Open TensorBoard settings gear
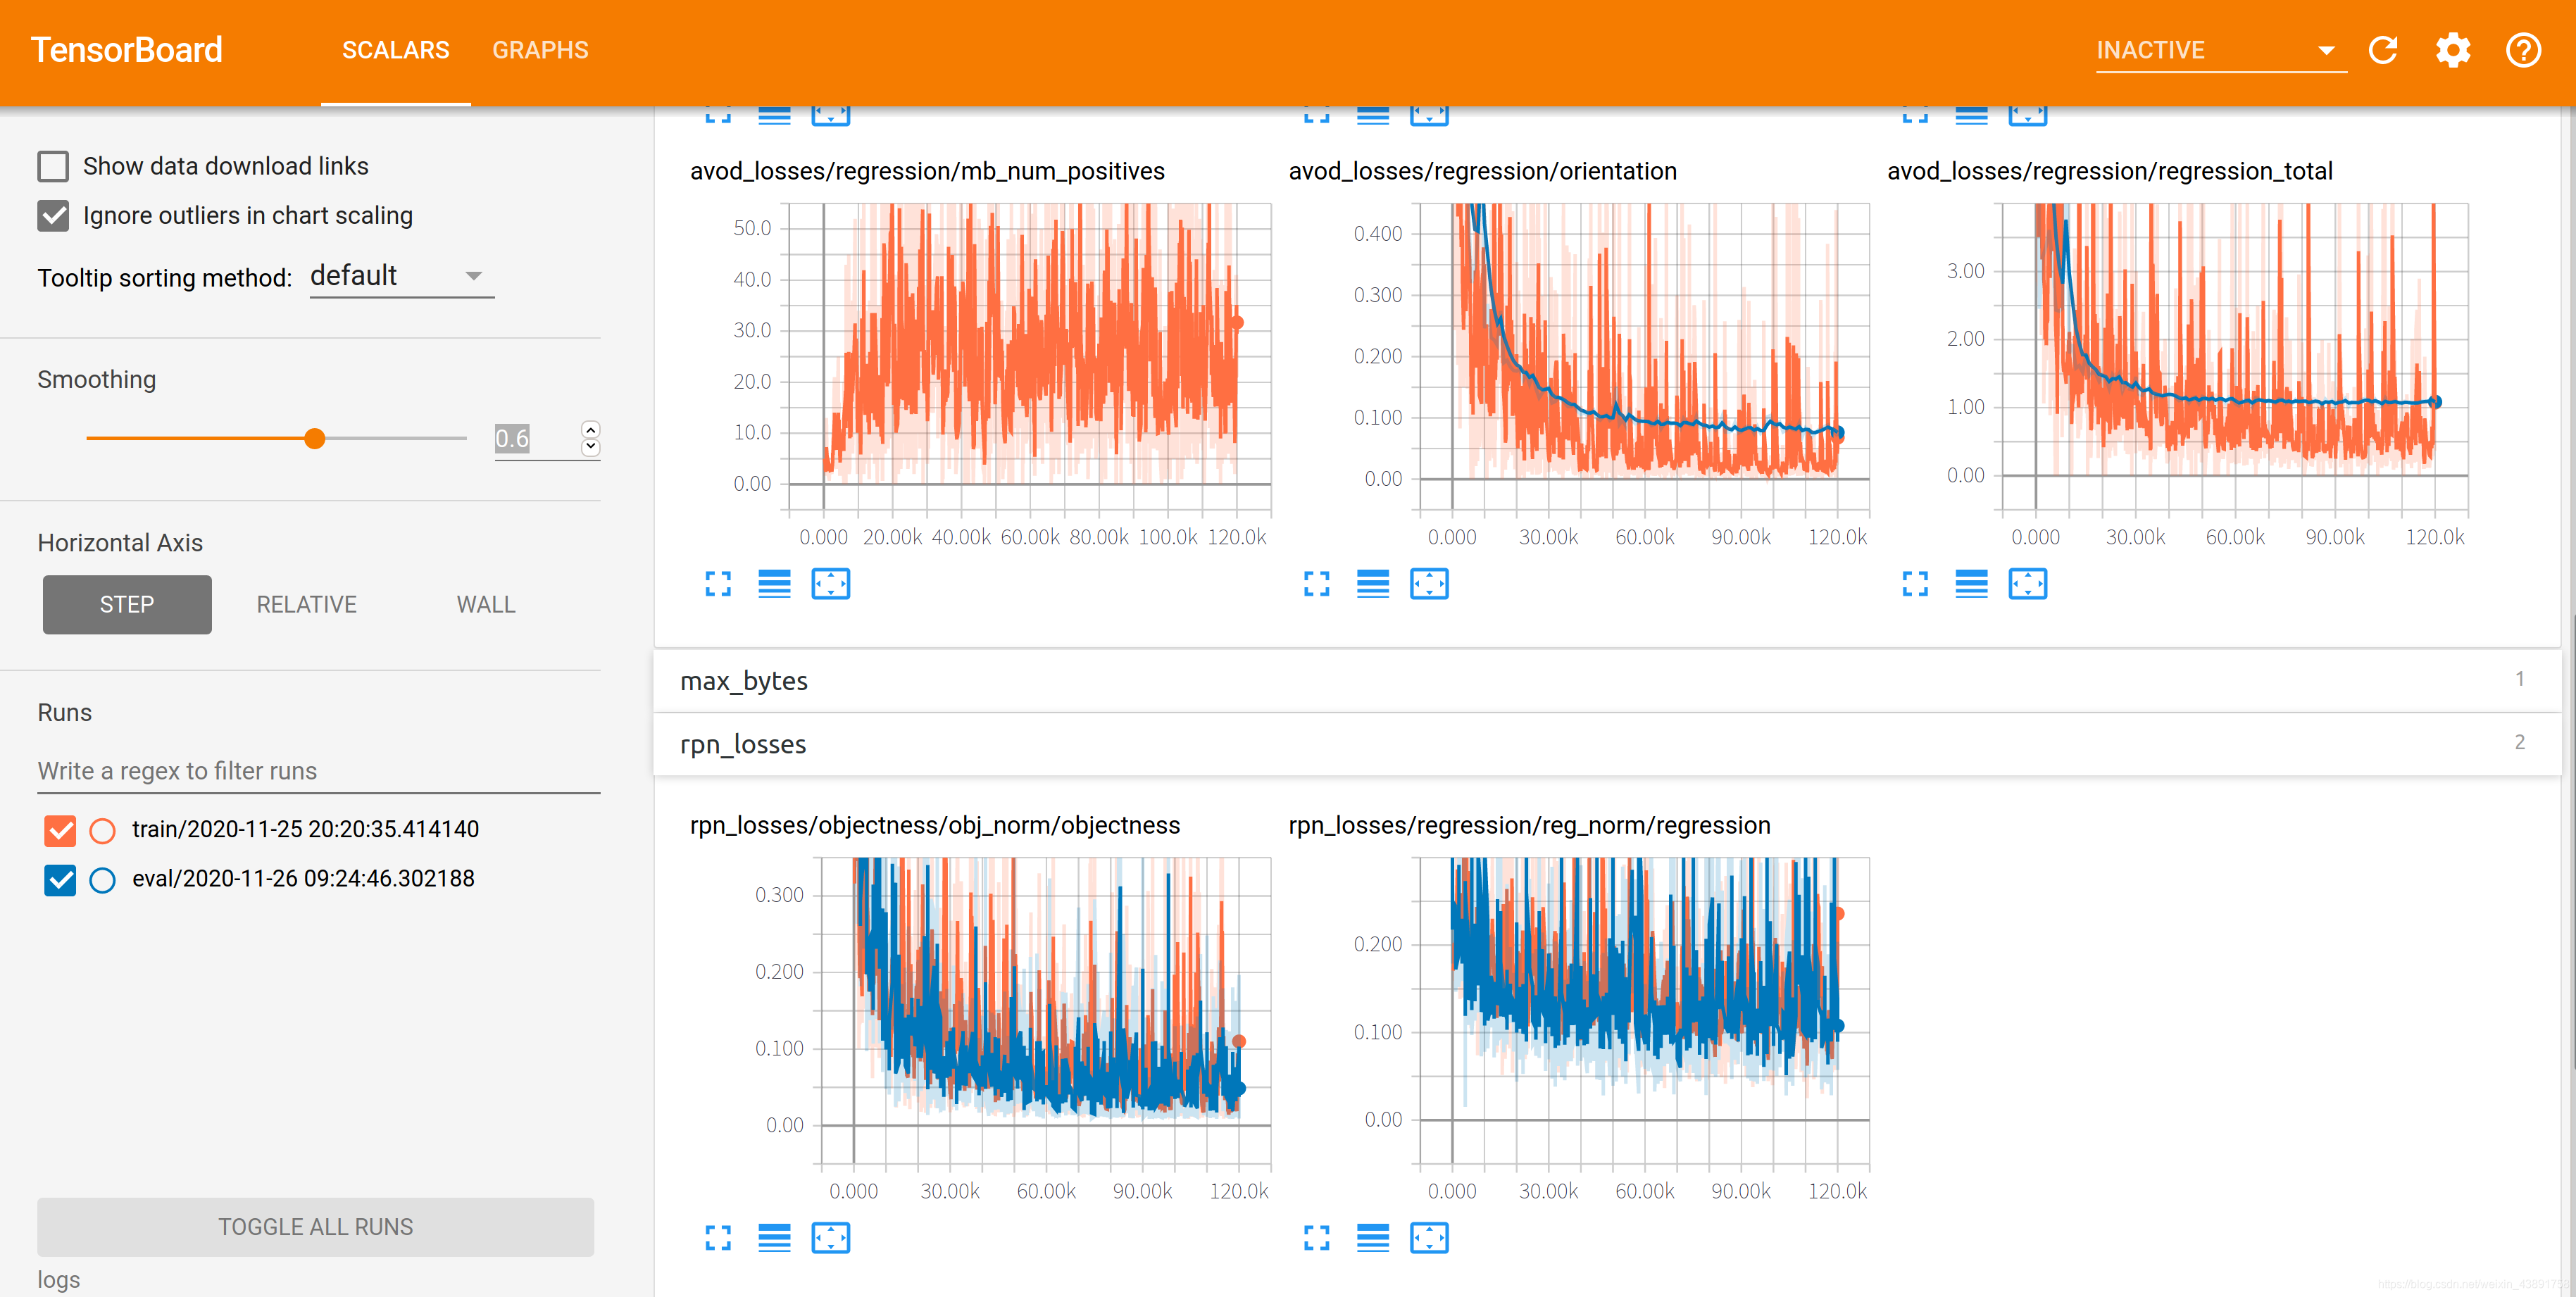Viewport: 2576px width, 1297px height. (2453, 50)
